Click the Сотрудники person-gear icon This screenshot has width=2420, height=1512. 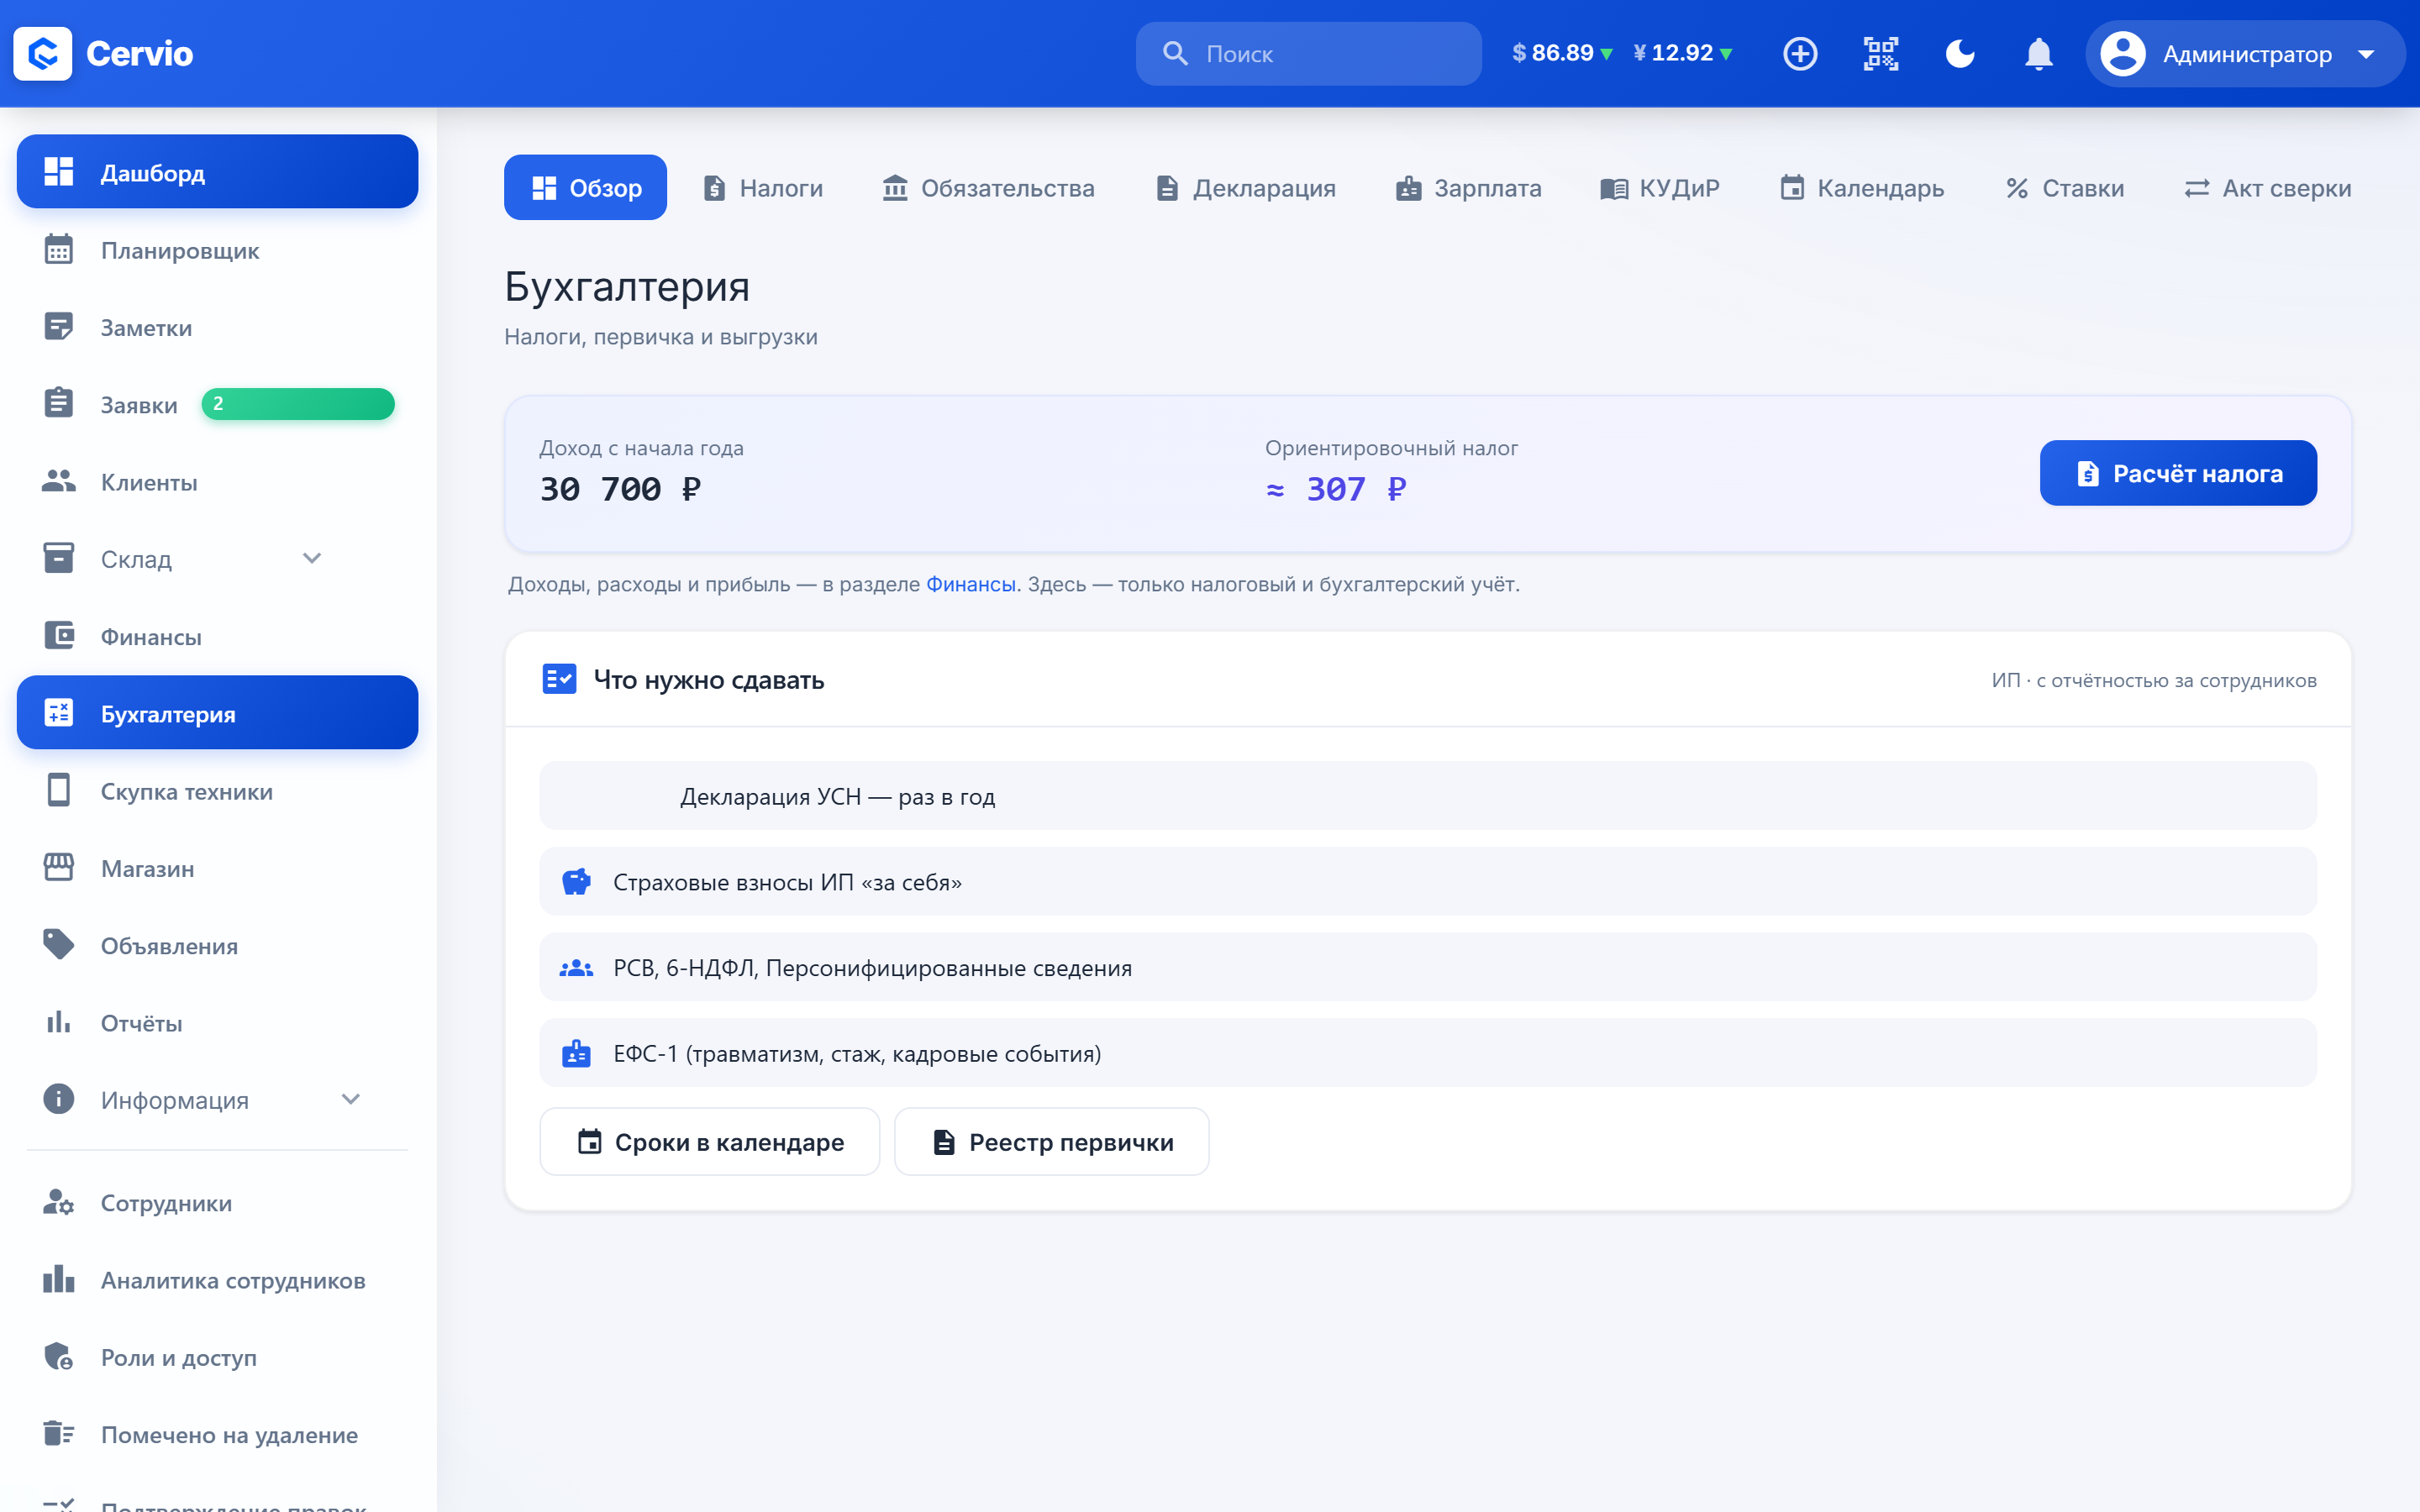[x=59, y=1203]
